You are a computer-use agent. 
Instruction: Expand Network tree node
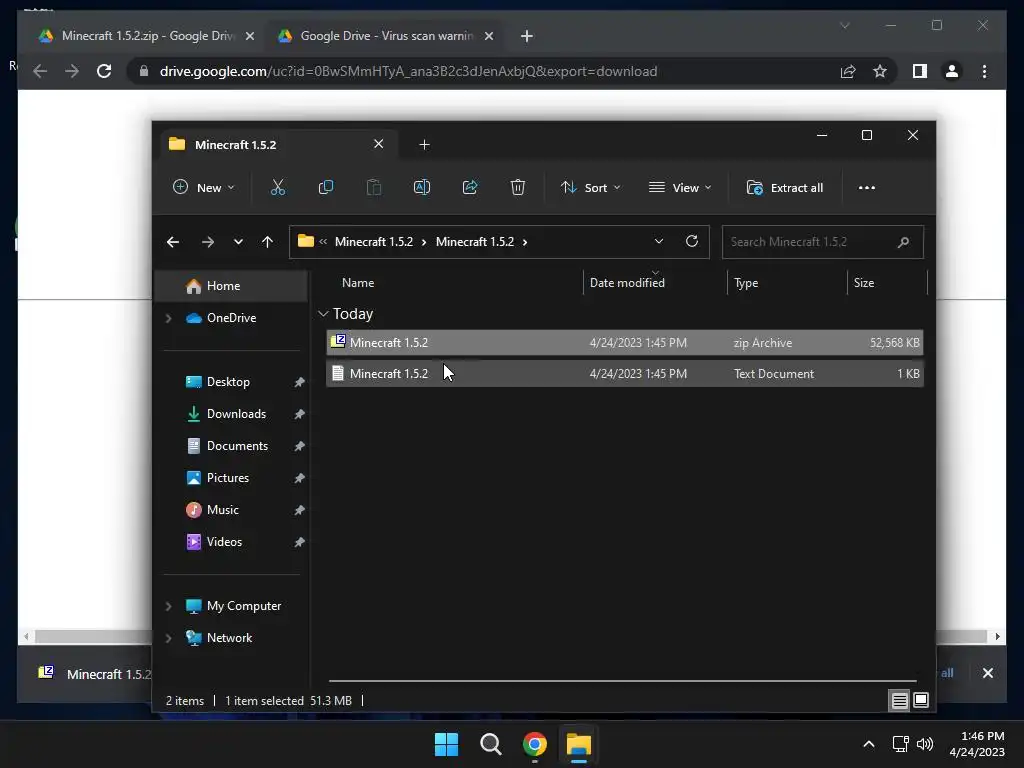tap(168, 638)
